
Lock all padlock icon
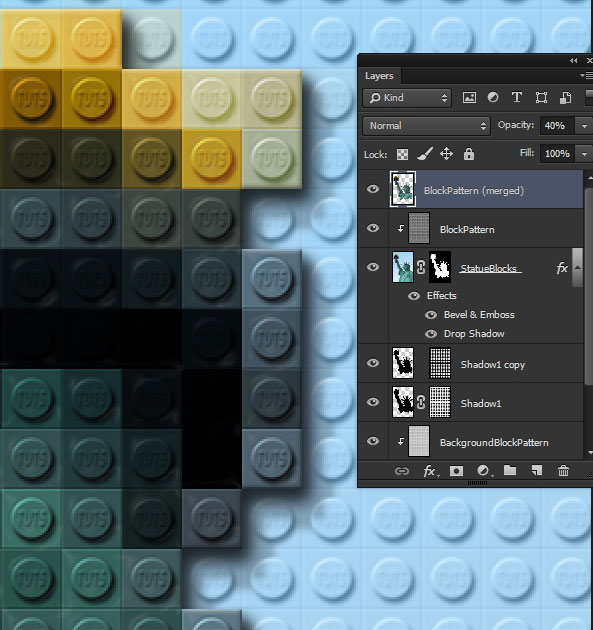(468, 154)
